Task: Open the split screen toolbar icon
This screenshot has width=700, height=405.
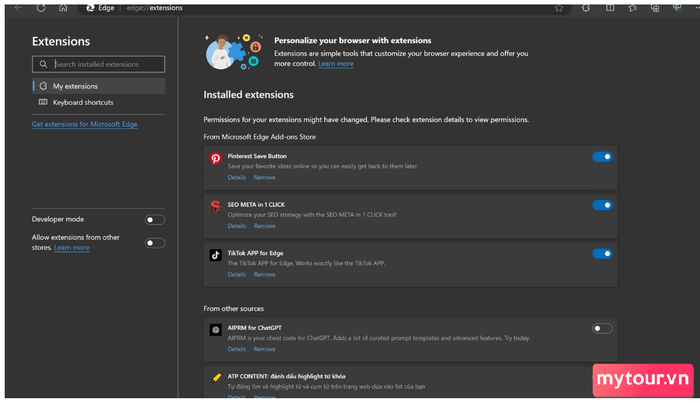Action: 610,8
